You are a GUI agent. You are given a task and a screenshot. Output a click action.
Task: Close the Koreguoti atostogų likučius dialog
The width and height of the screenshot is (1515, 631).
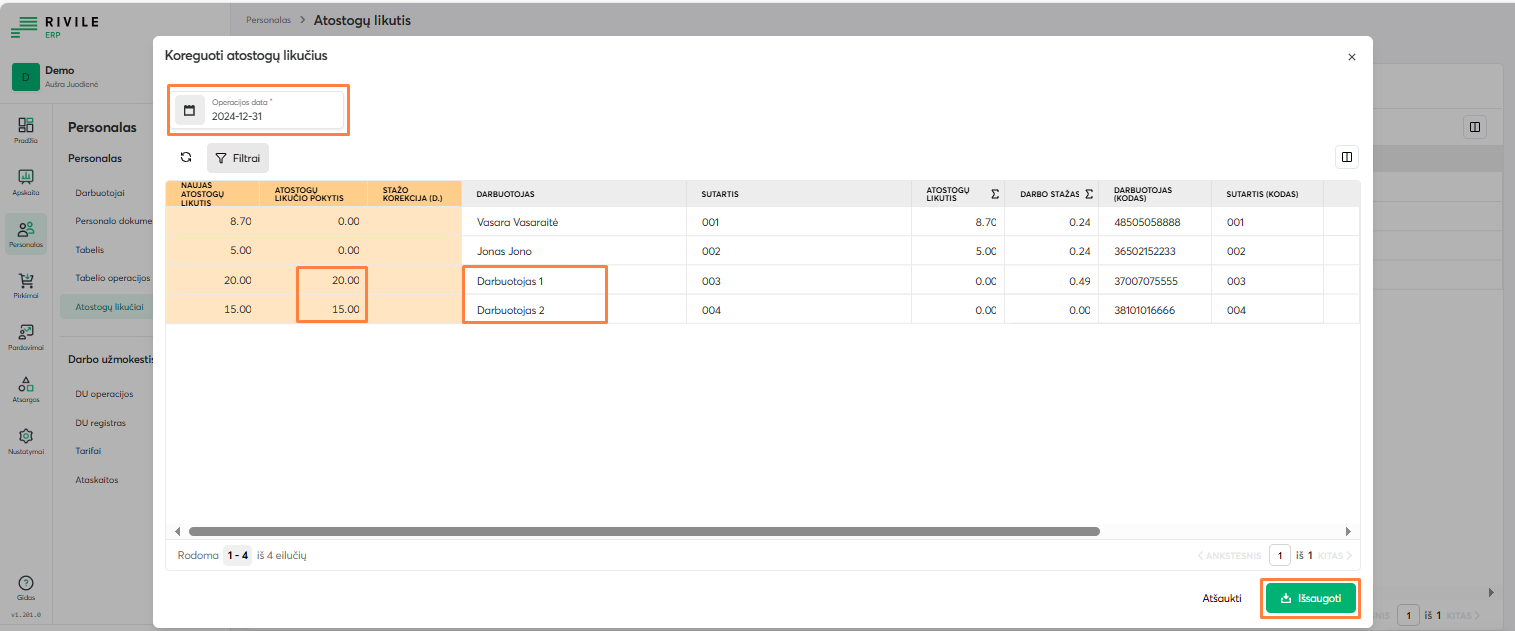1351,57
